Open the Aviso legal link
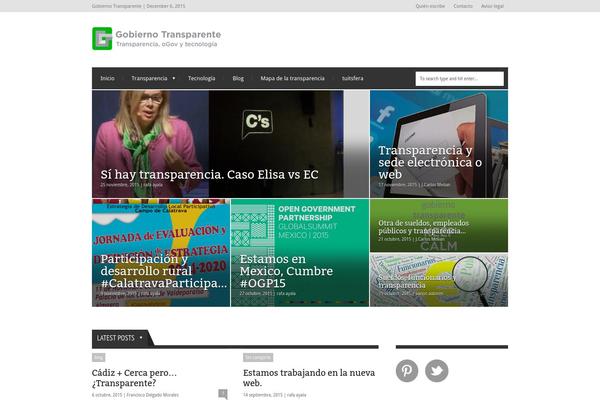The height and width of the screenshot is (400, 600). pyautogui.click(x=492, y=6)
